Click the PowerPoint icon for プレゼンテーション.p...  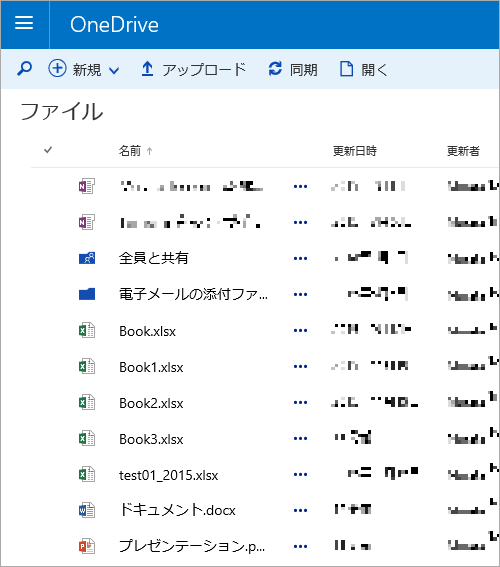[87, 546]
